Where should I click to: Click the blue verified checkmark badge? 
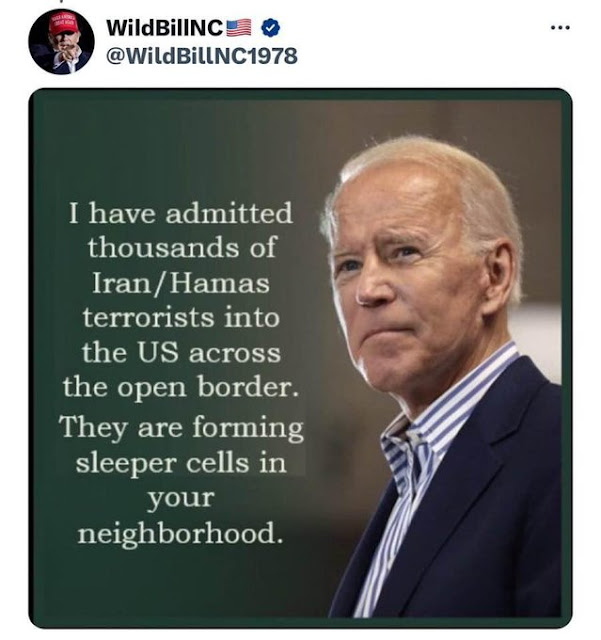[x=270, y=28]
